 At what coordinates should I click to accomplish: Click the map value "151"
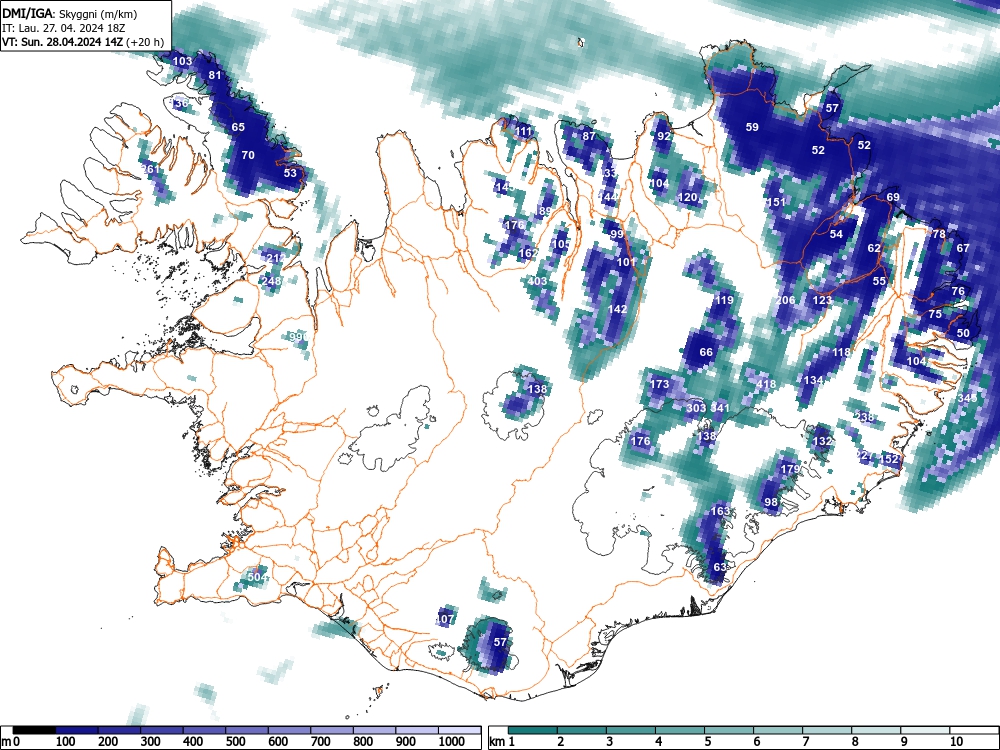776,202
